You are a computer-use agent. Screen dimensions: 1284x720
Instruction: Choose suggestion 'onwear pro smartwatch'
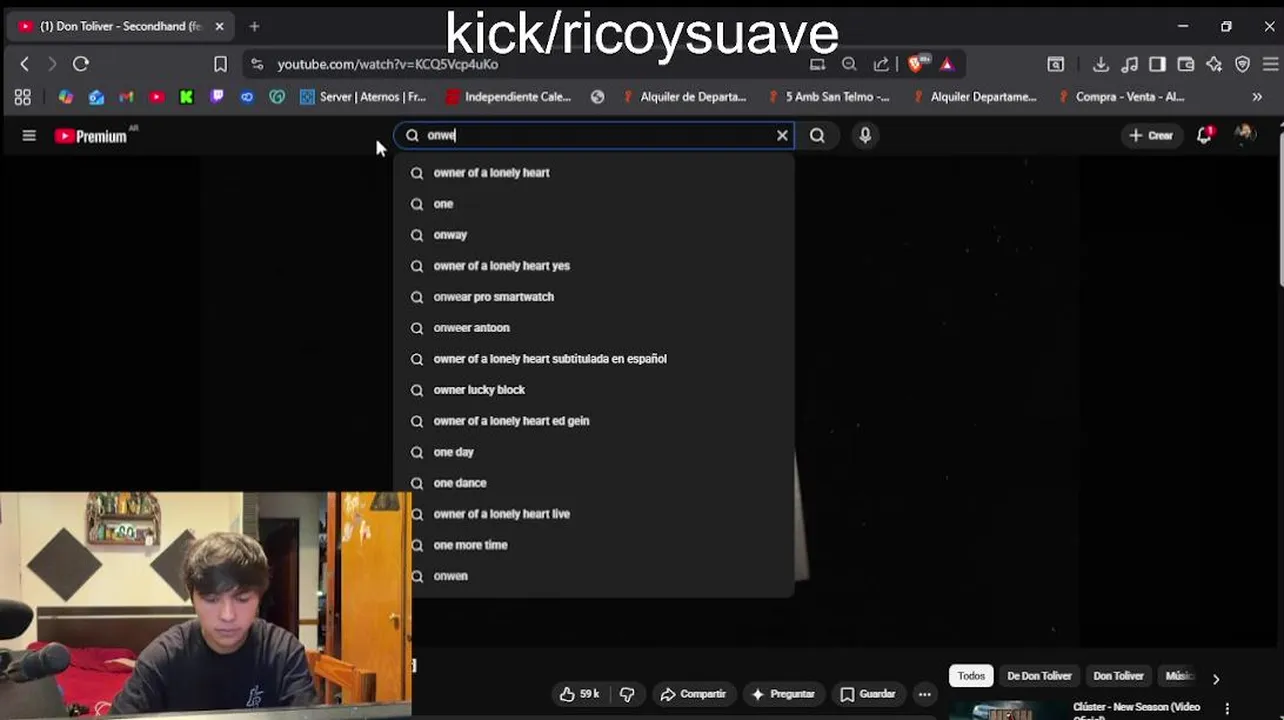coord(594,297)
